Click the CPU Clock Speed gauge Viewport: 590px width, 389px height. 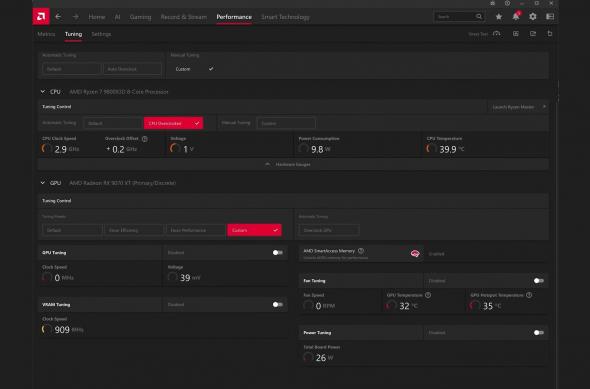(46, 149)
